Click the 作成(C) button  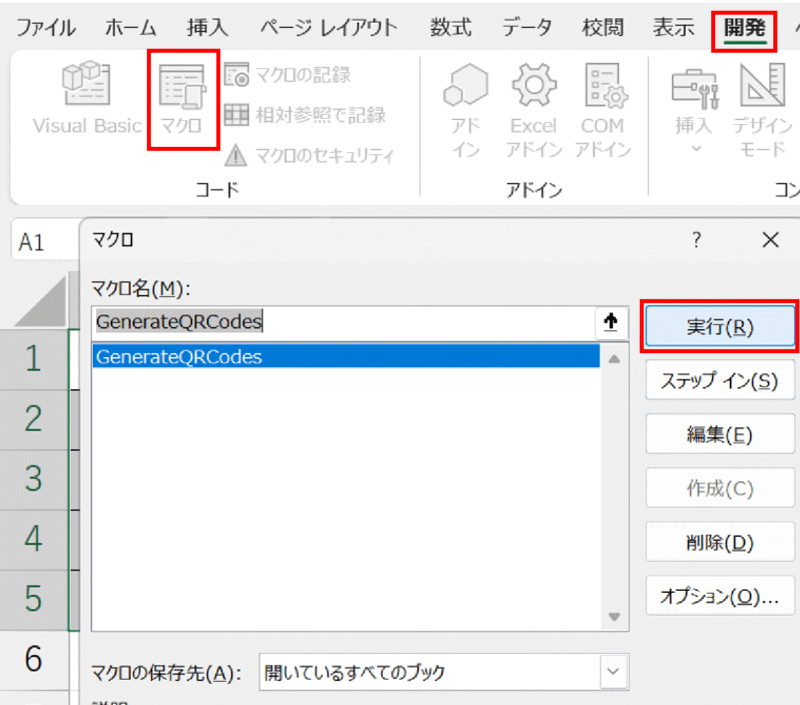[720, 489]
